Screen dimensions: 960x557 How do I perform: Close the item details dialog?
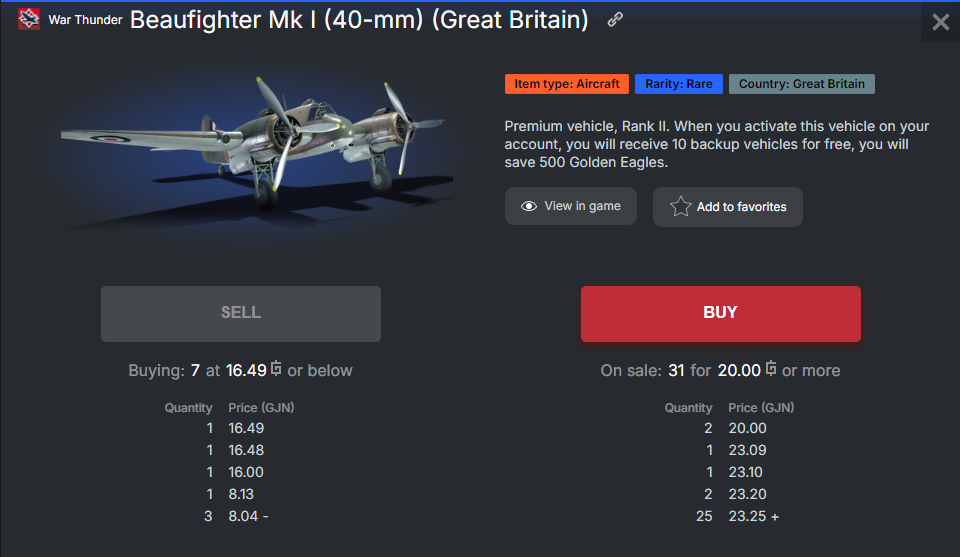940,22
